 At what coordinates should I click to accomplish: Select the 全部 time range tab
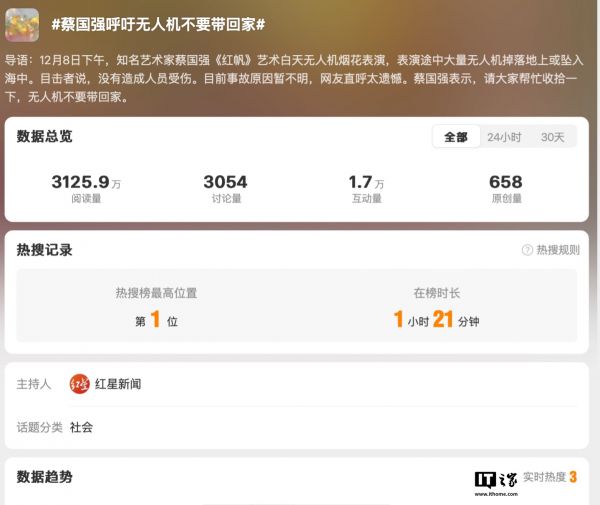click(x=456, y=137)
